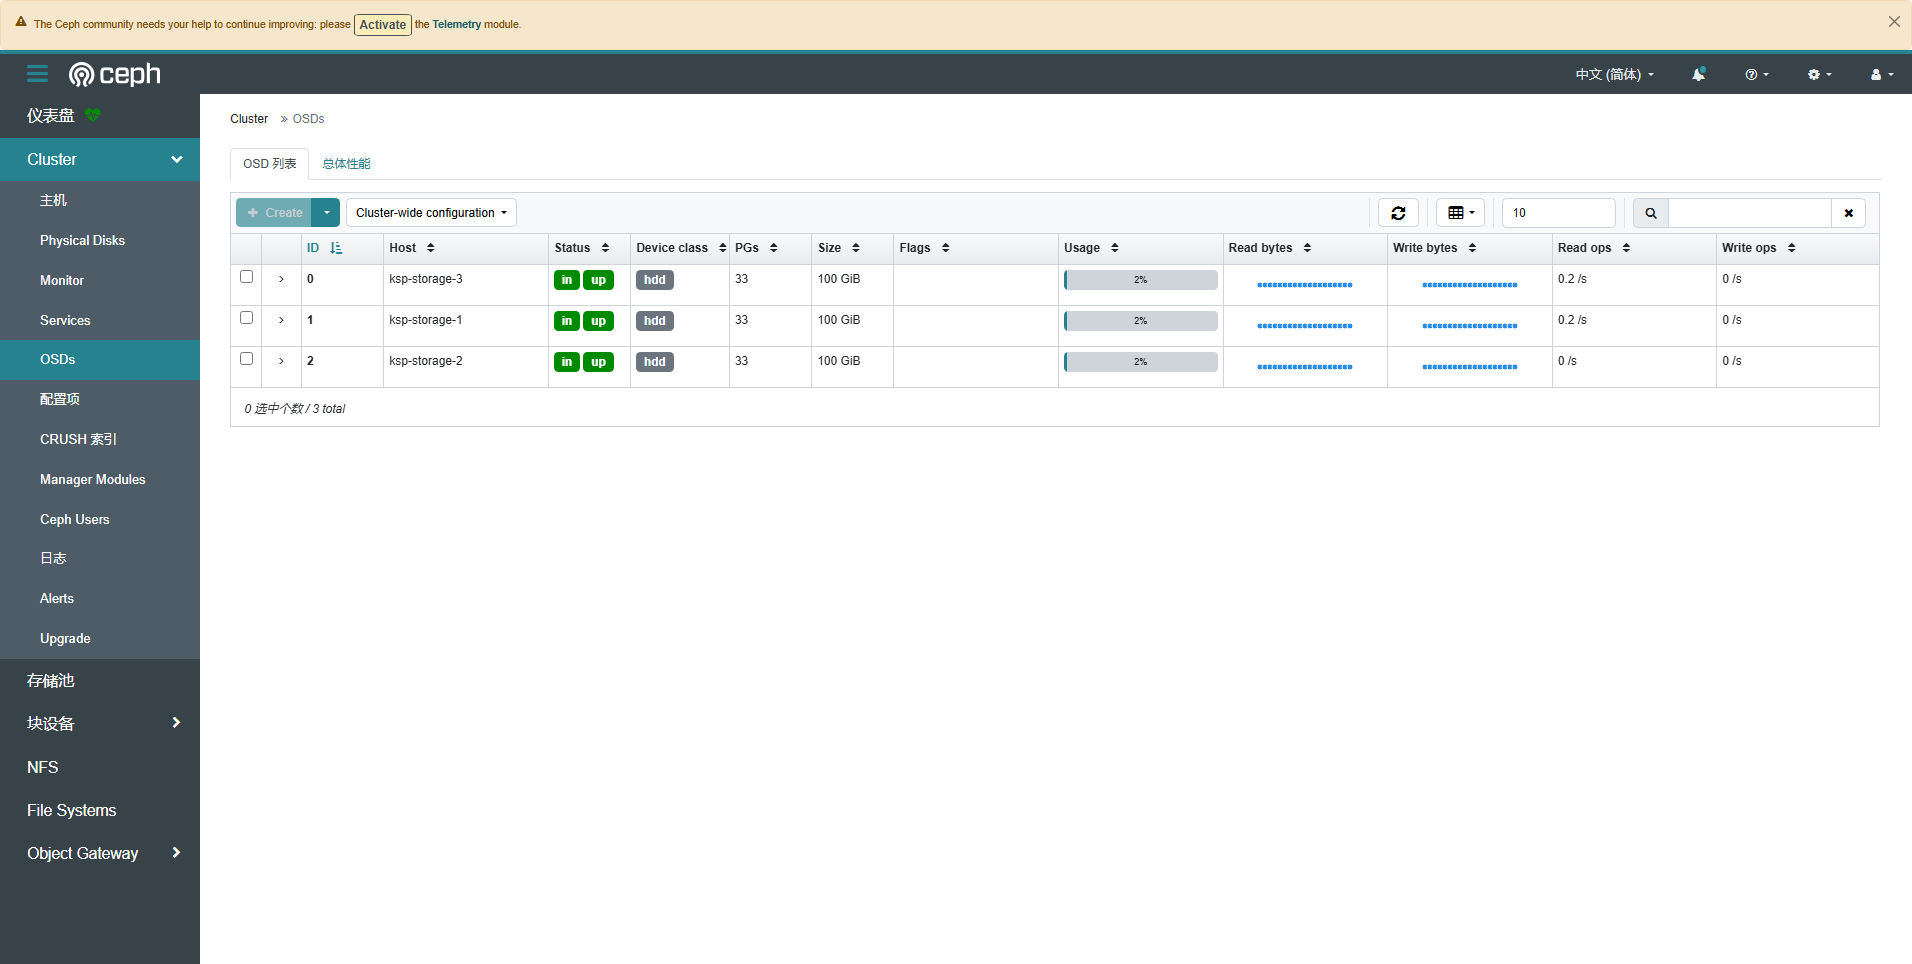Select checkbox for OSD ksp-storage-3
Image resolution: width=1912 pixels, height=964 pixels.
point(246,277)
